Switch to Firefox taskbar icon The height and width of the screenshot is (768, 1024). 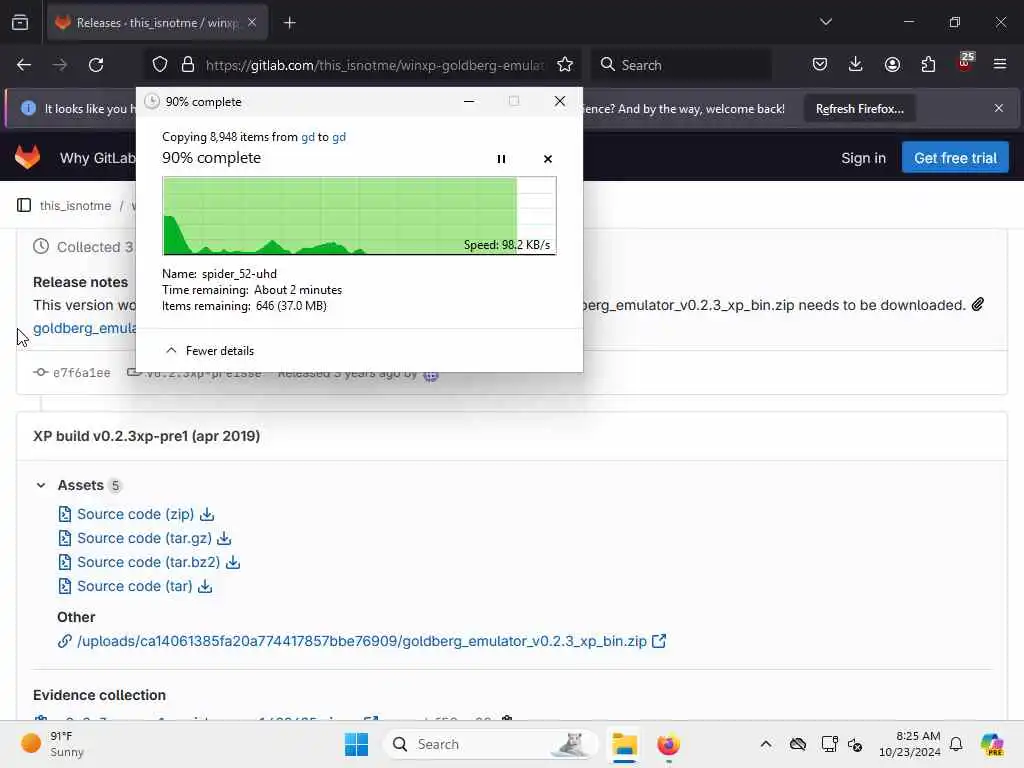pyautogui.click(x=668, y=744)
